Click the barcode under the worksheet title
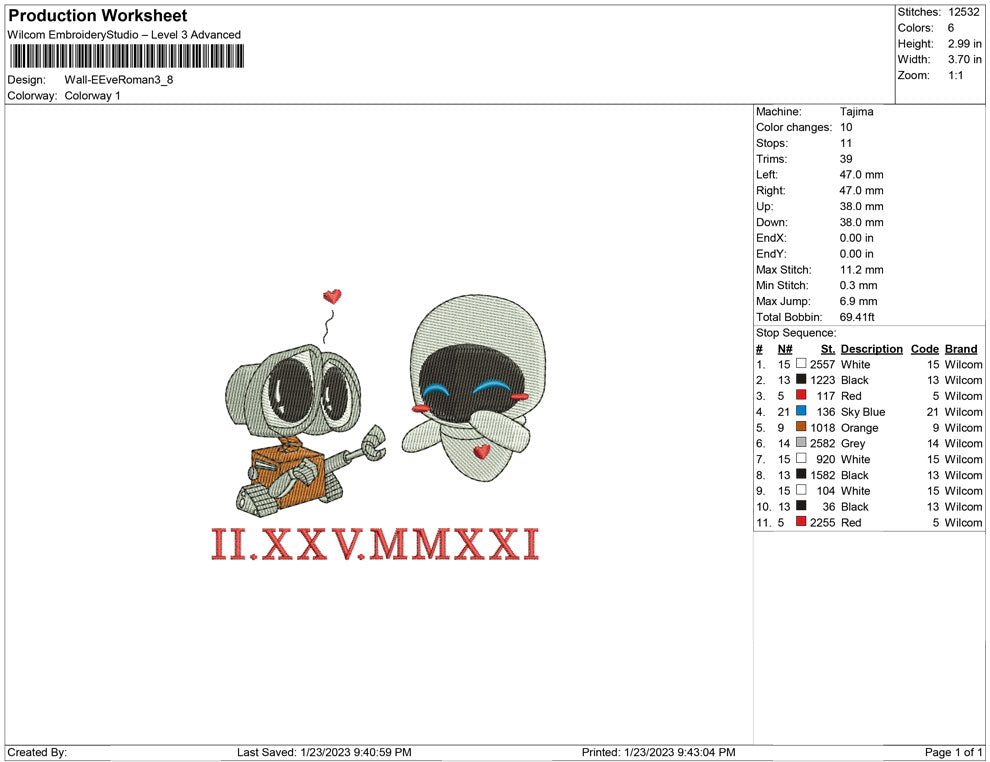The height and width of the screenshot is (762, 990). tap(126, 56)
